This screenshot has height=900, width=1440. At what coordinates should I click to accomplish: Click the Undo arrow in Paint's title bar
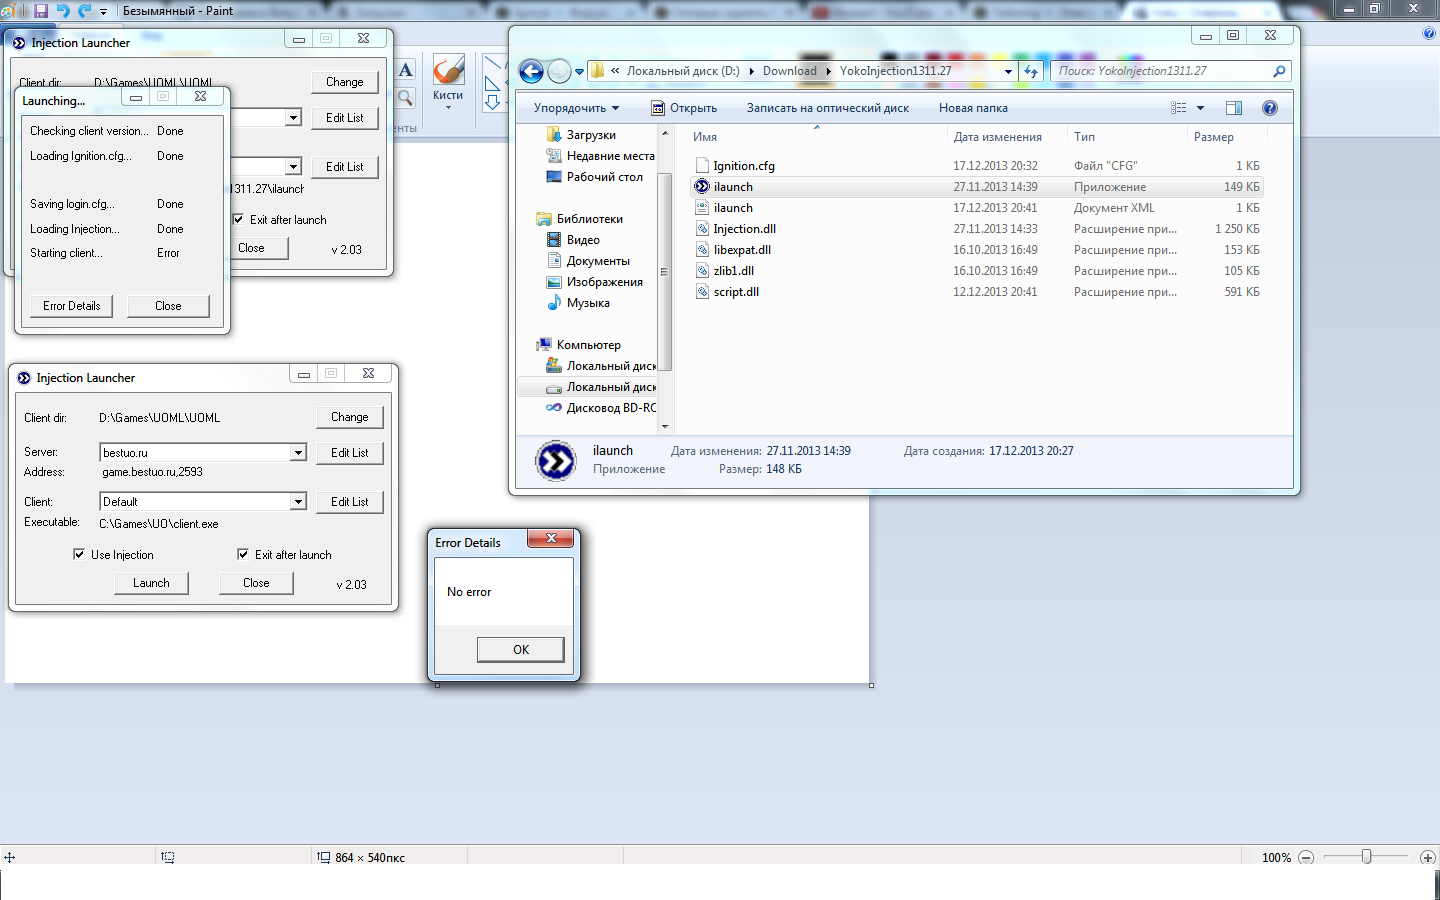(63, 10)
